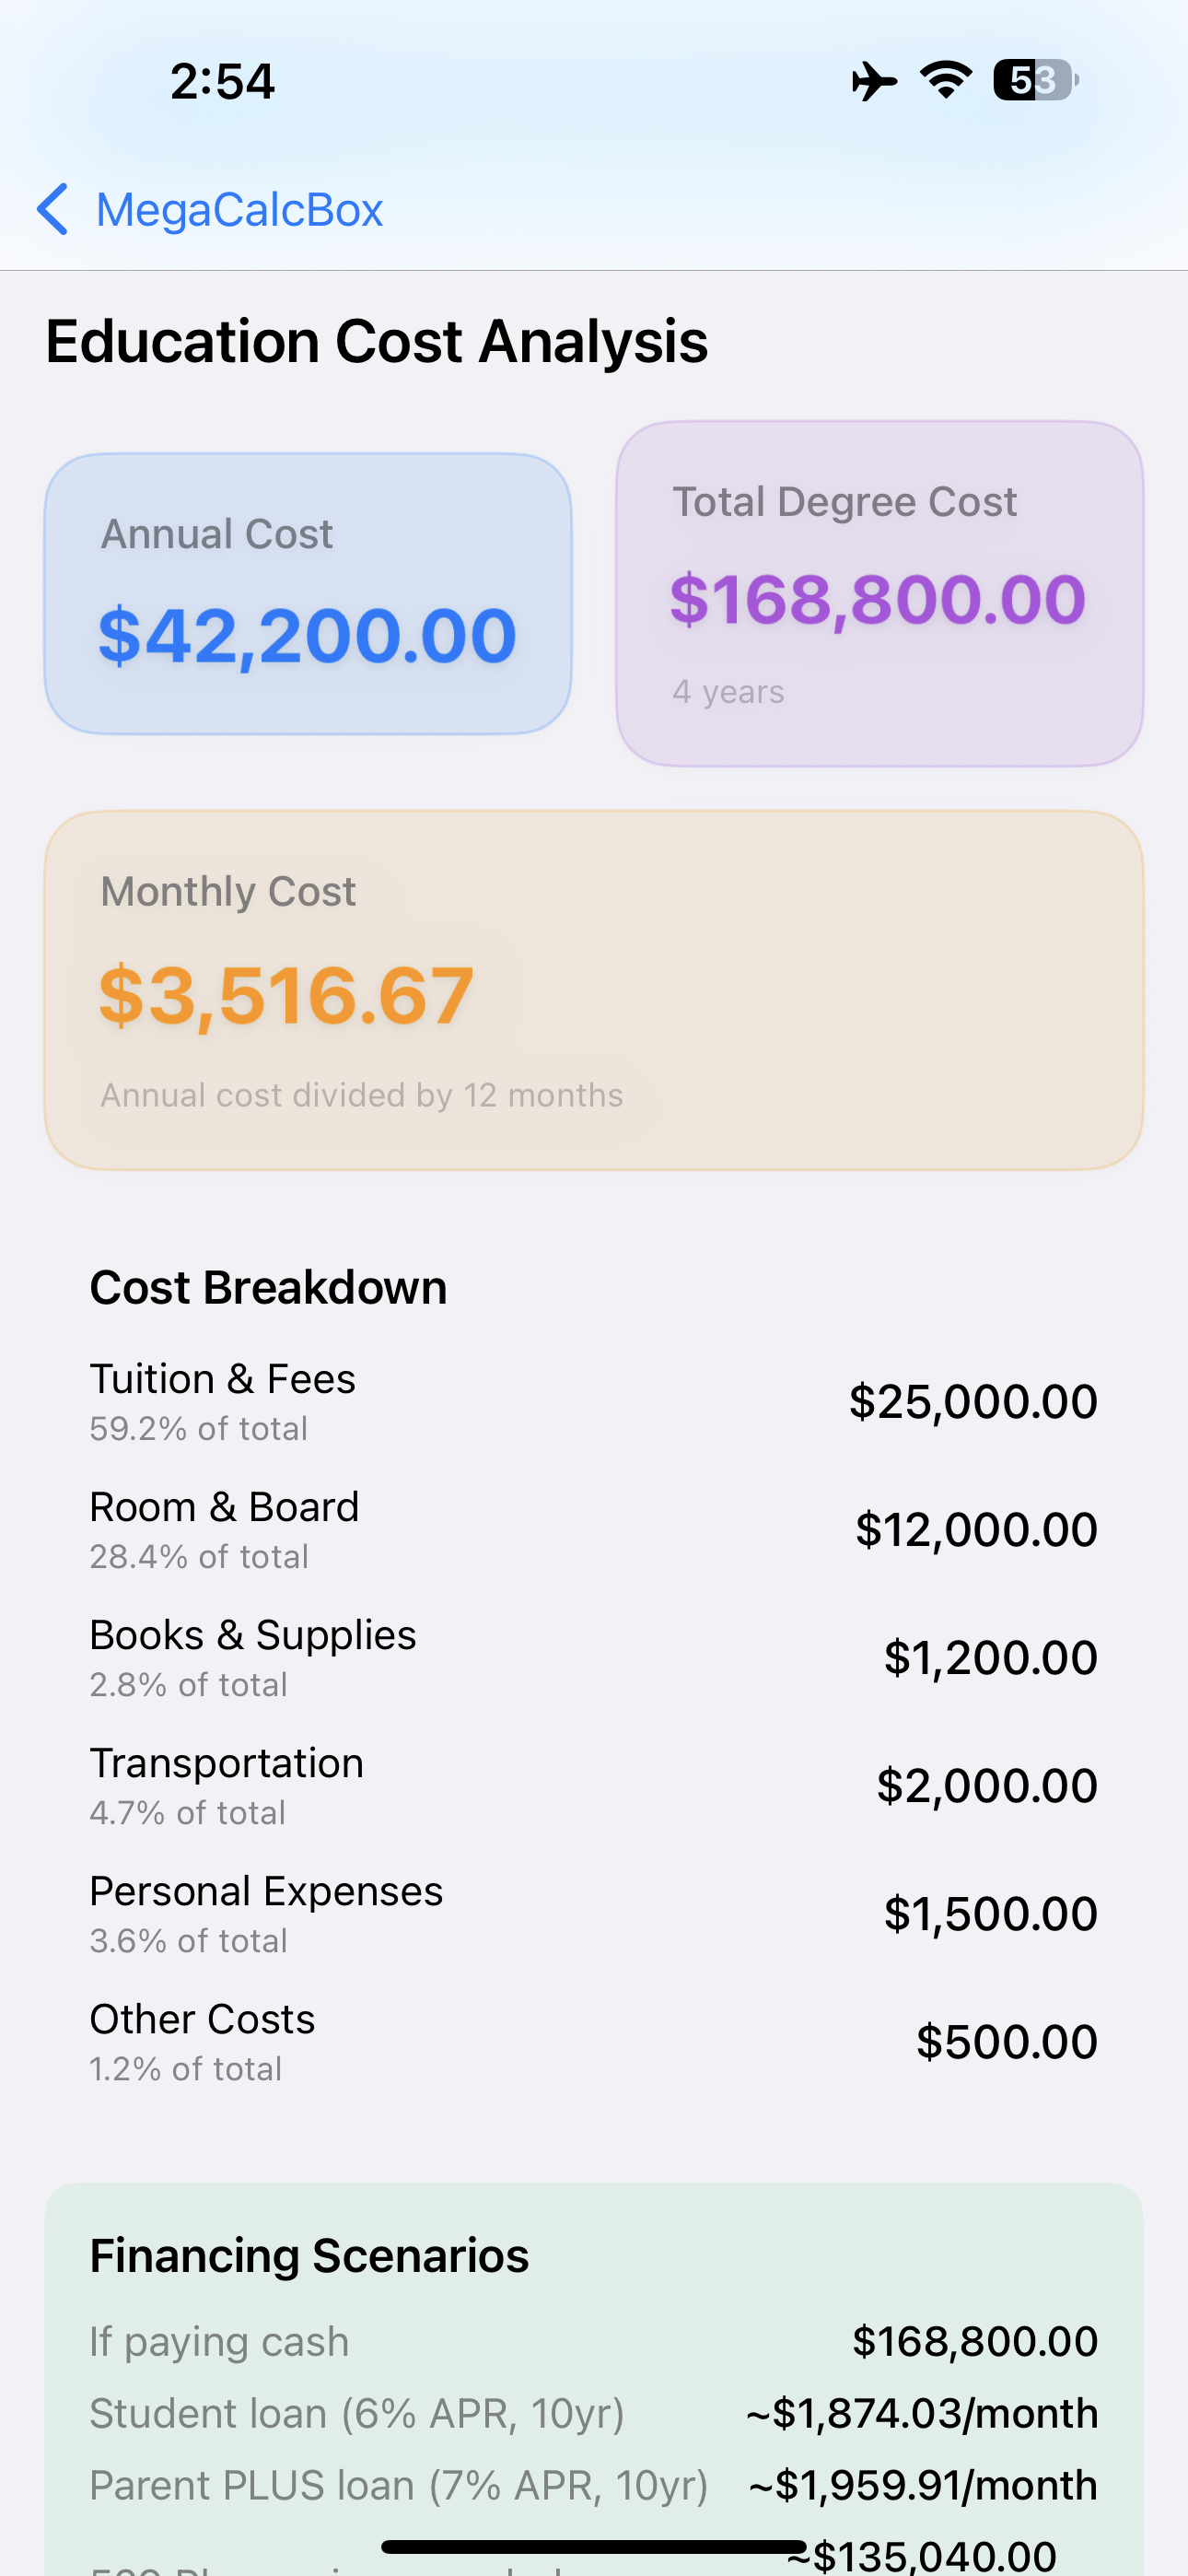Tap the Education Cost Analysis heading
The image size is (1188, 2576).
[x=377, y=342]
